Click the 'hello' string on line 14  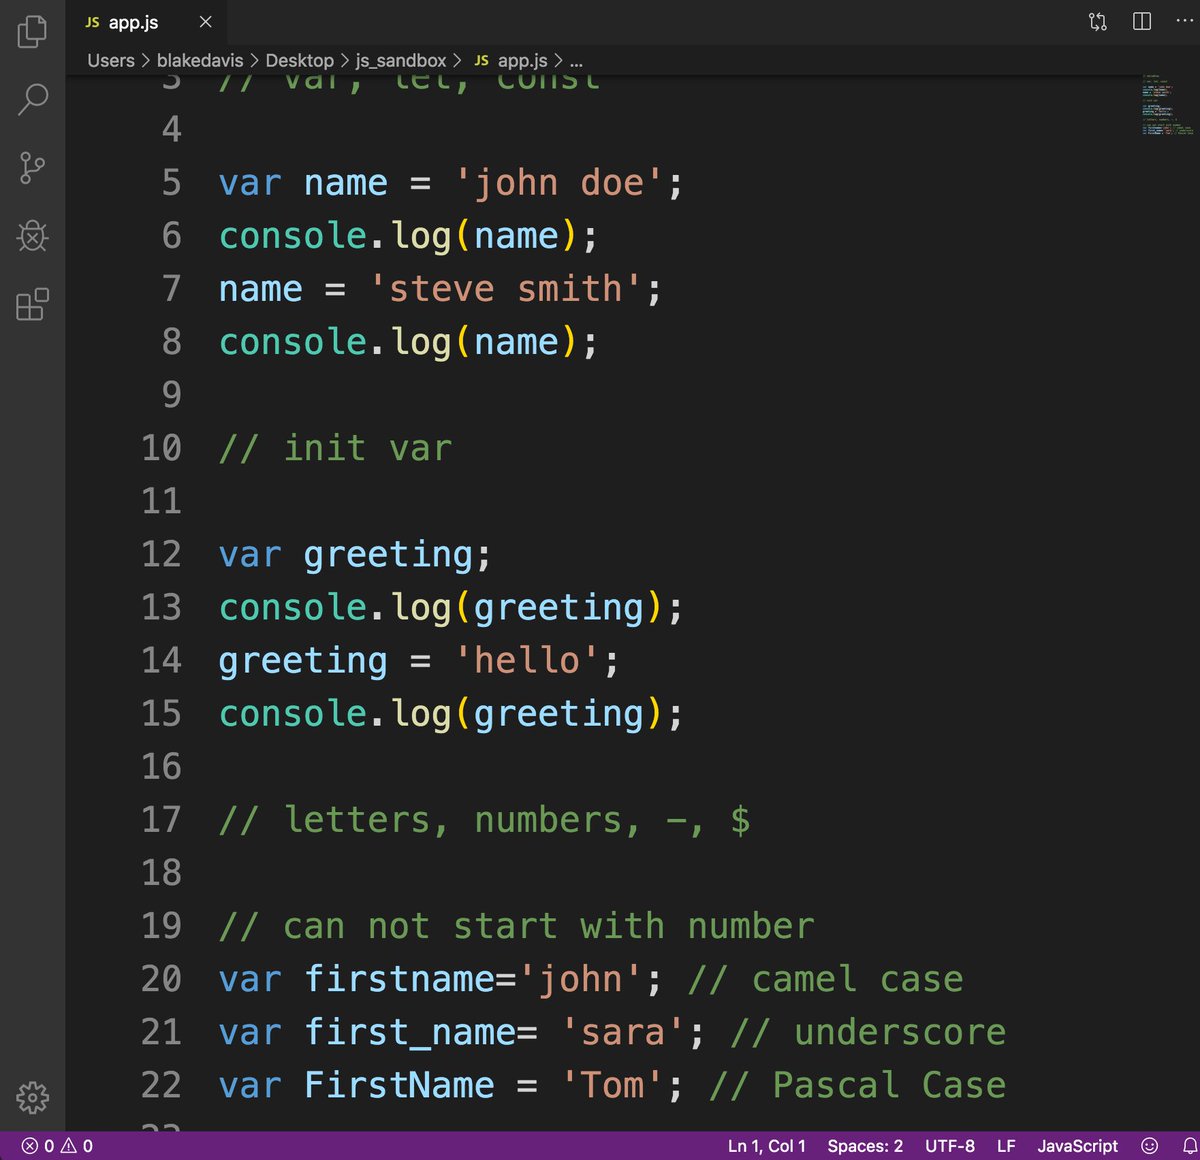click(x=526, y=660)
